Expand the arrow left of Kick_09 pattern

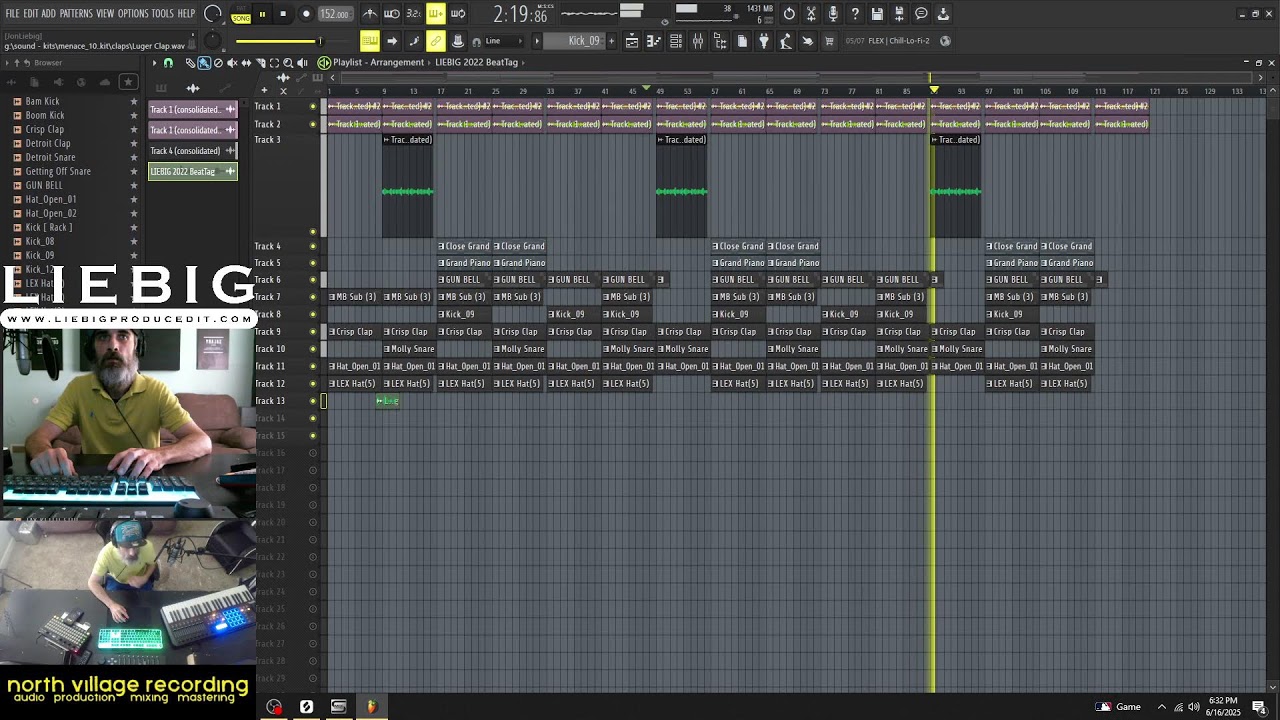[x=537, y=41]
